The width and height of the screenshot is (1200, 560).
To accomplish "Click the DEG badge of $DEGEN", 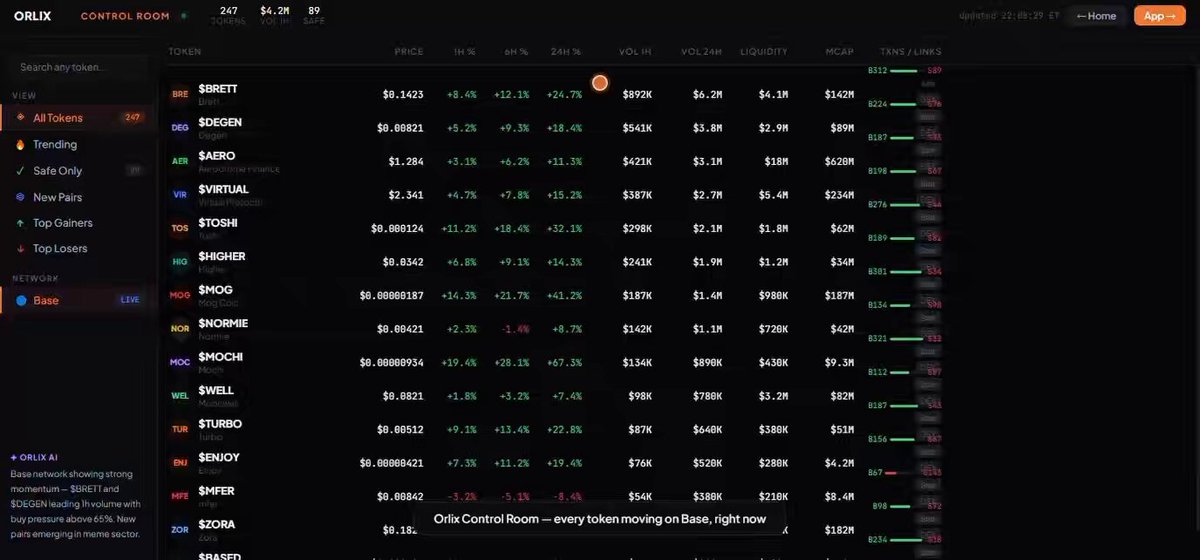I will pyautogui.click(x=180, y=128).
